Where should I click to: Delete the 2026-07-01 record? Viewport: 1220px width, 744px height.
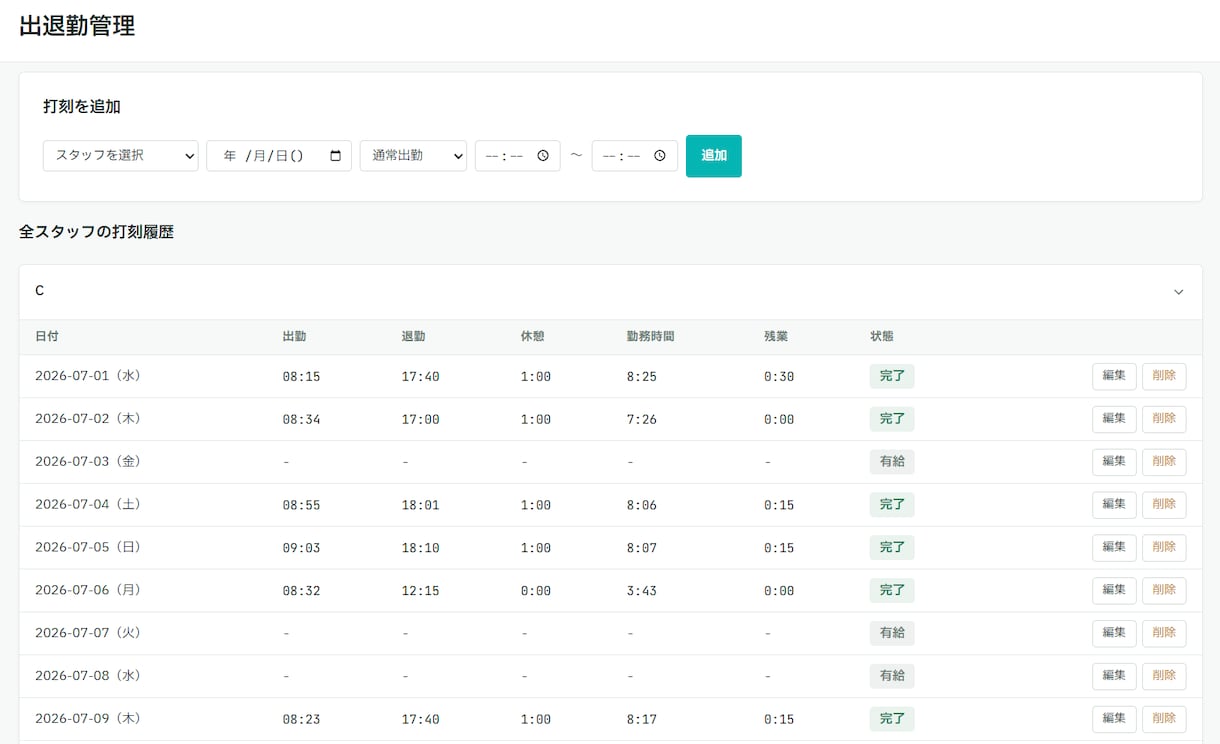(x=1164, y=376)
